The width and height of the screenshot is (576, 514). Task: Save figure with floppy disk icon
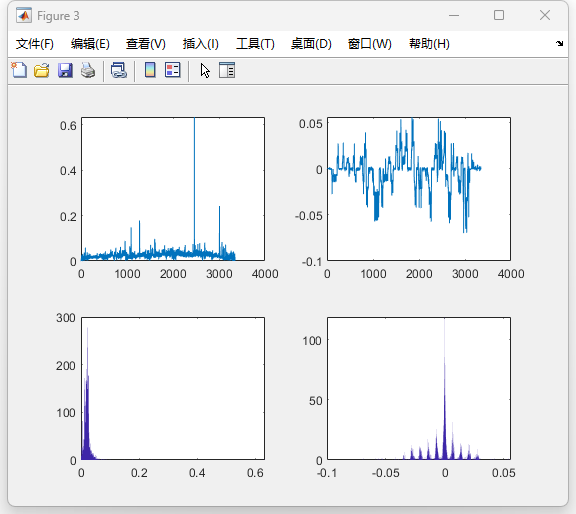(x=65, y=70)
